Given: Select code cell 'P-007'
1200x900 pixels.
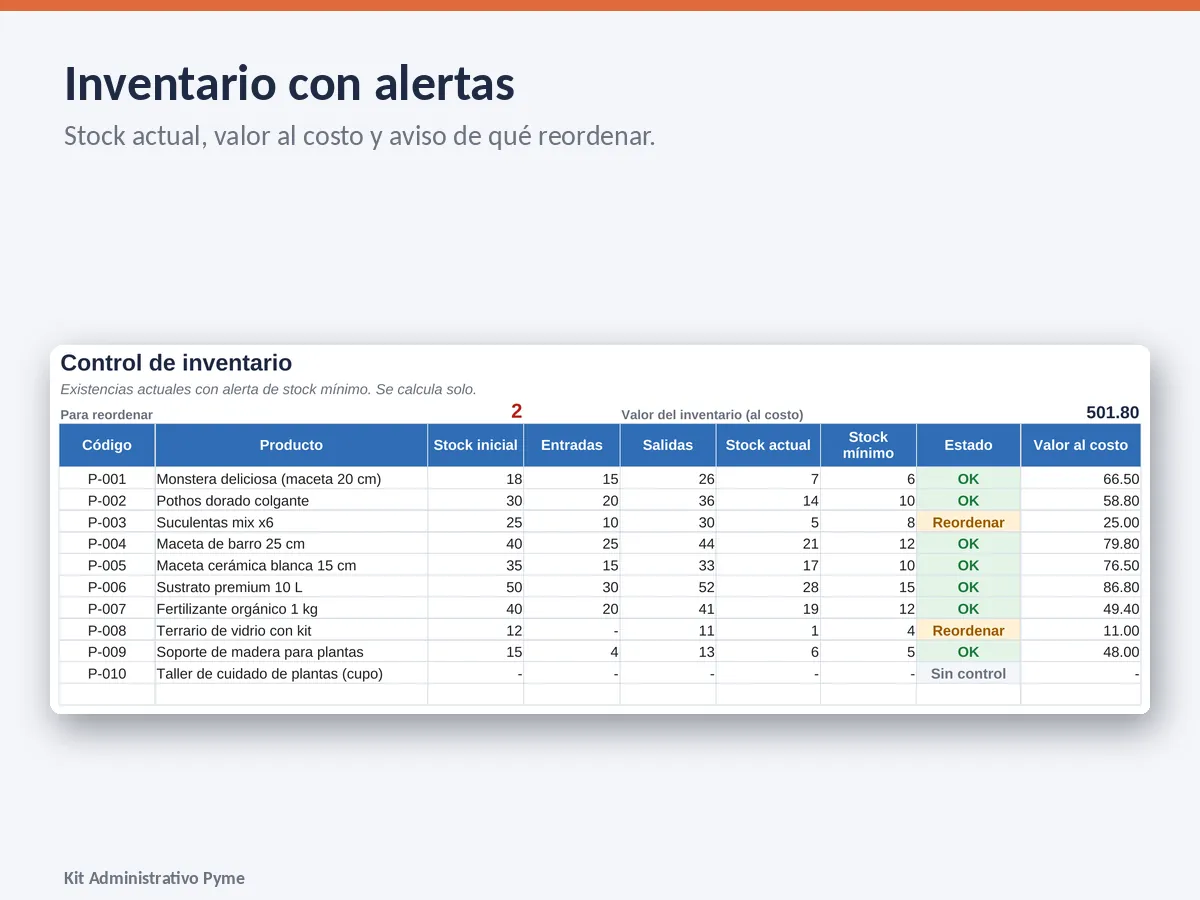Looking at the screenshot, I should click(x=107, y=609).
